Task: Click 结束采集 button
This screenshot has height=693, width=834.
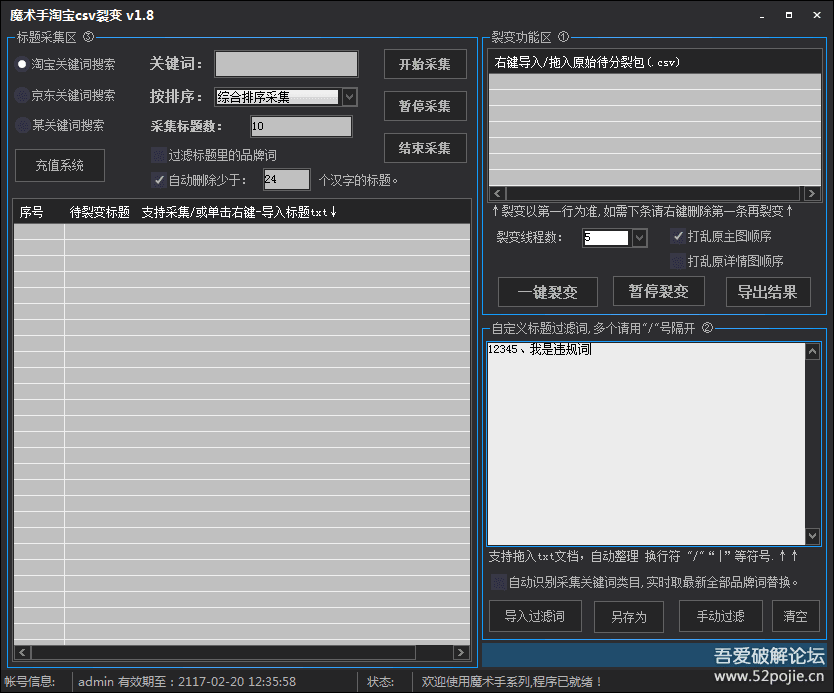Action: pyautogui.click(x=425, y=148)
